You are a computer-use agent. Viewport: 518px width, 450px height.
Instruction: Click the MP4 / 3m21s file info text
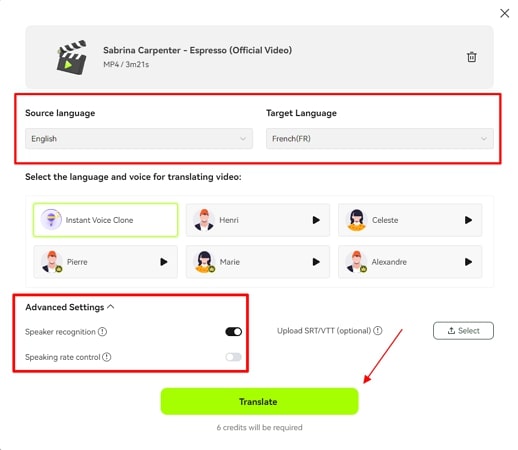[x=126, y=64]
